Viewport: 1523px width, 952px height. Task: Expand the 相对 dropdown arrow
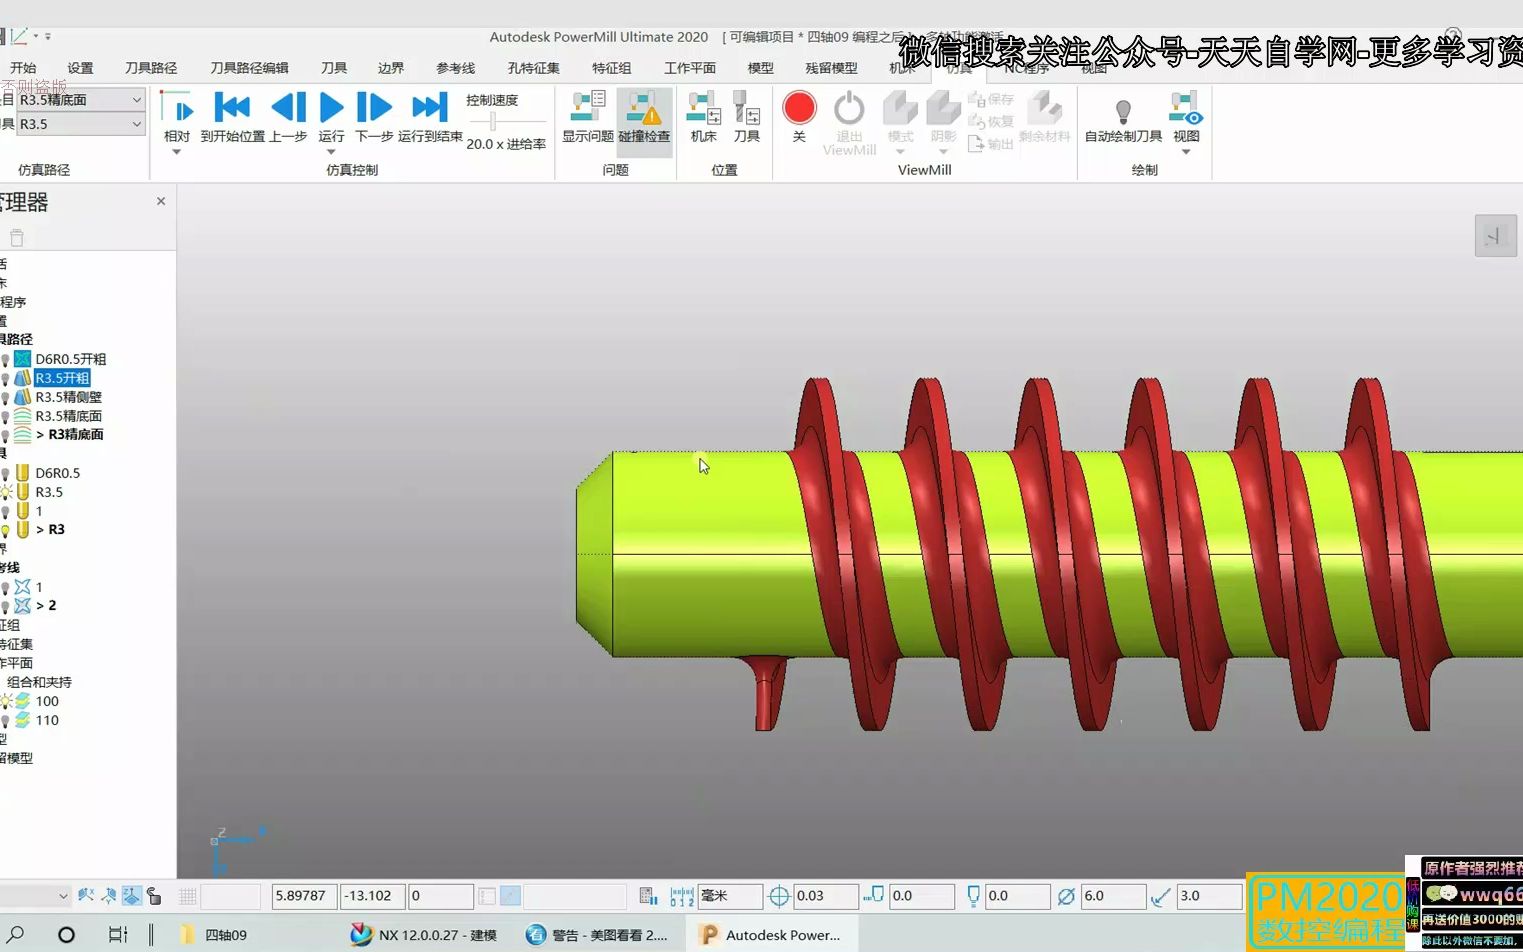[177, 152]
